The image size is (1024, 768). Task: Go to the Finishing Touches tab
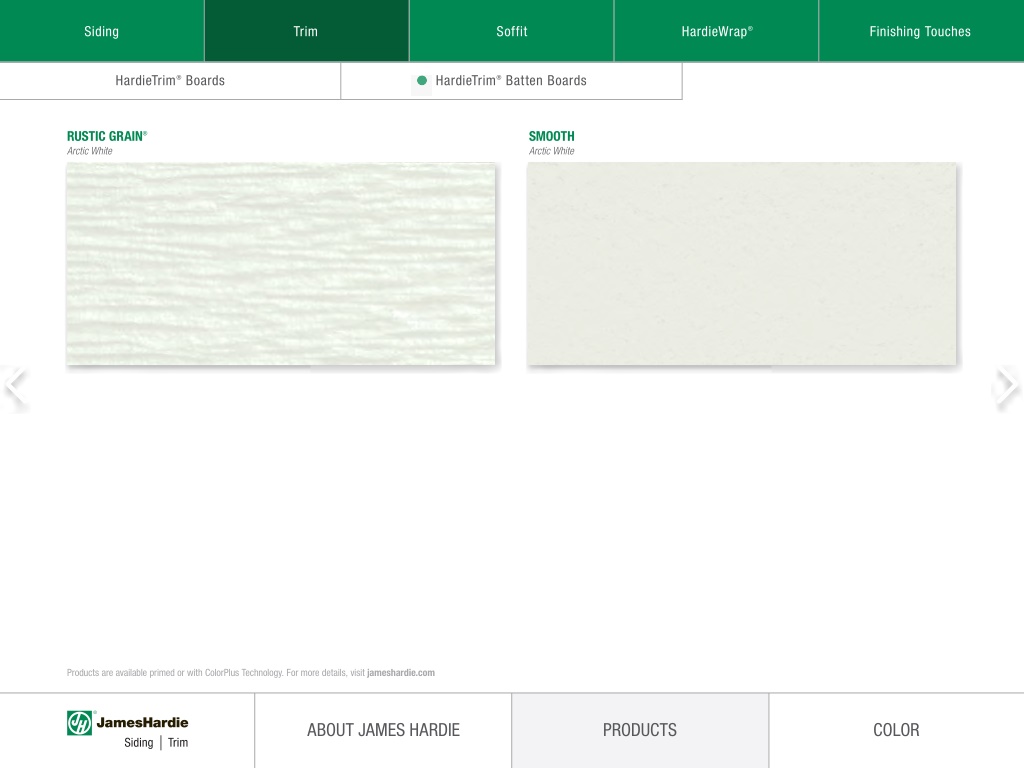coord(921,31)
